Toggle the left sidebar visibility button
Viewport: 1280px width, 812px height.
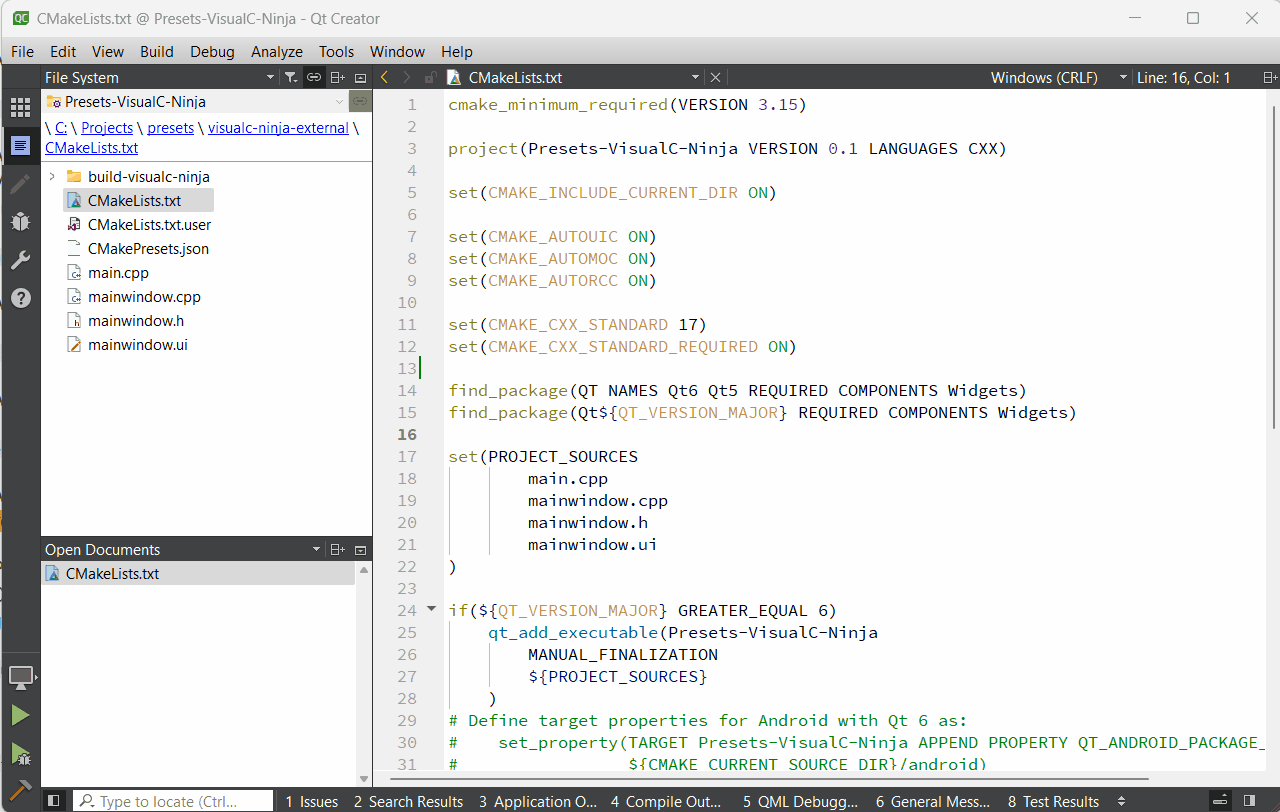(x=54, y=801)
